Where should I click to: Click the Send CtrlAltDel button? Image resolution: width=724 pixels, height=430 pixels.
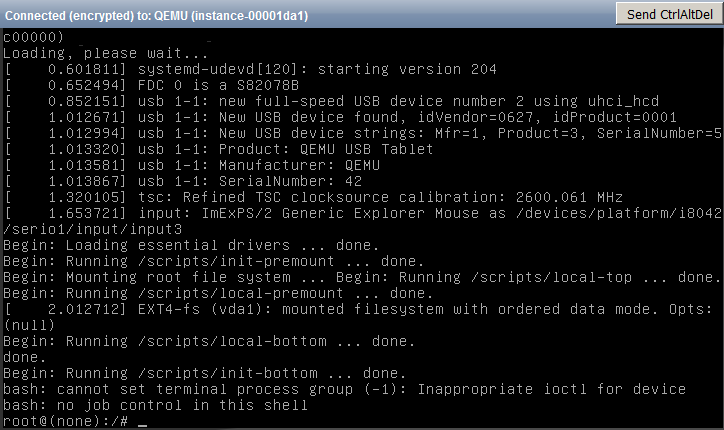[670, 14]
